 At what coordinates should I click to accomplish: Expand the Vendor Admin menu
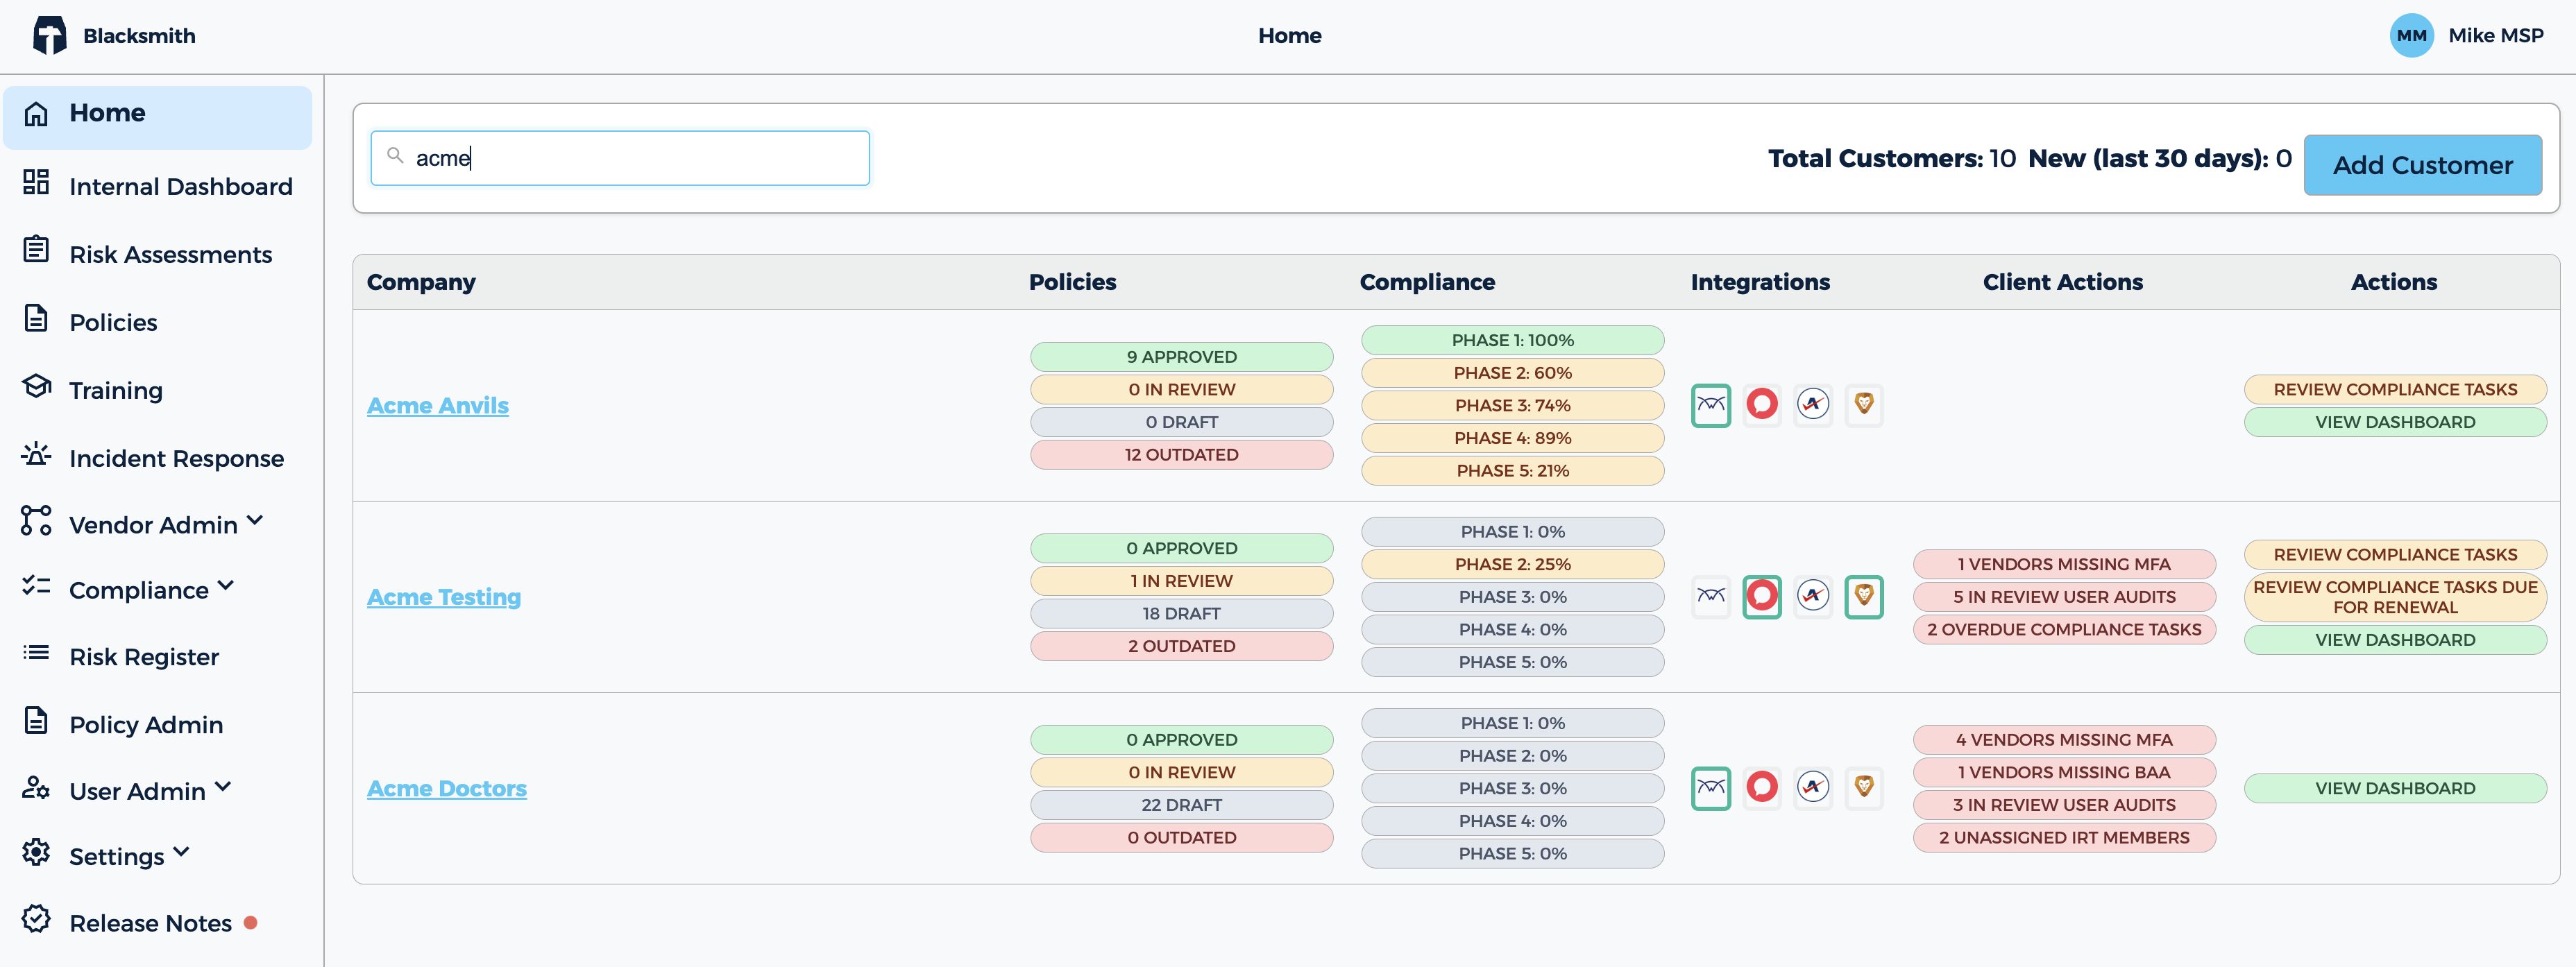[255, 521]
